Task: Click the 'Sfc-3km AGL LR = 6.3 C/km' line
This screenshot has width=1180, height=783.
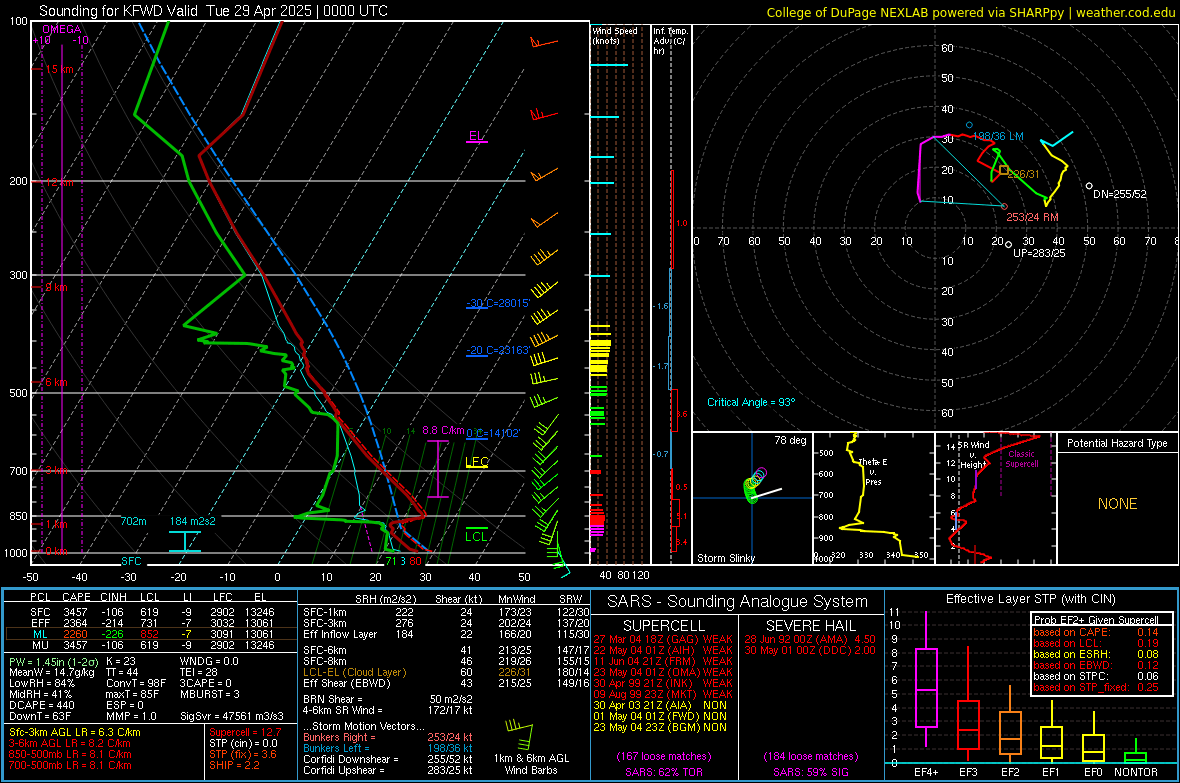Action: tap(75, 732)
